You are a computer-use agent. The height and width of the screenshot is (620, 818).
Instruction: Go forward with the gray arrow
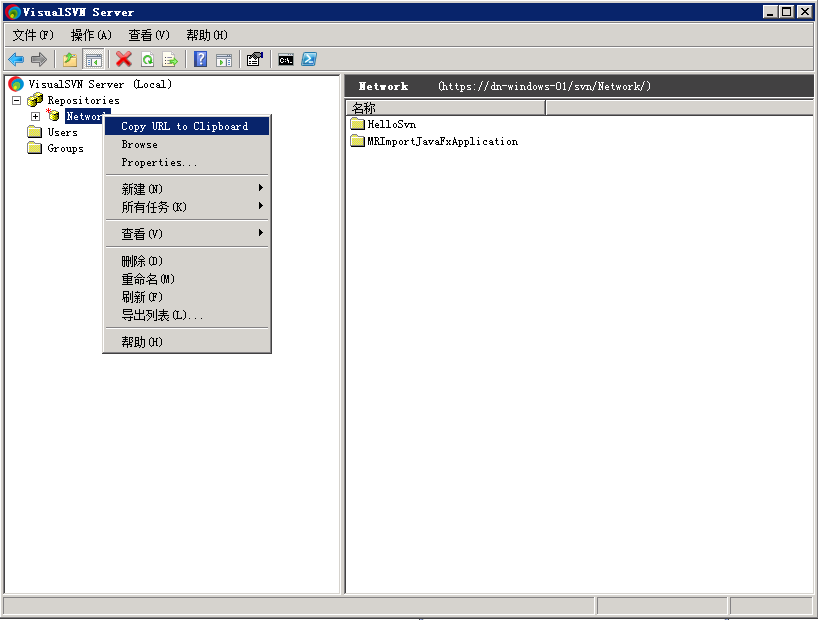[x=39, y=59]
